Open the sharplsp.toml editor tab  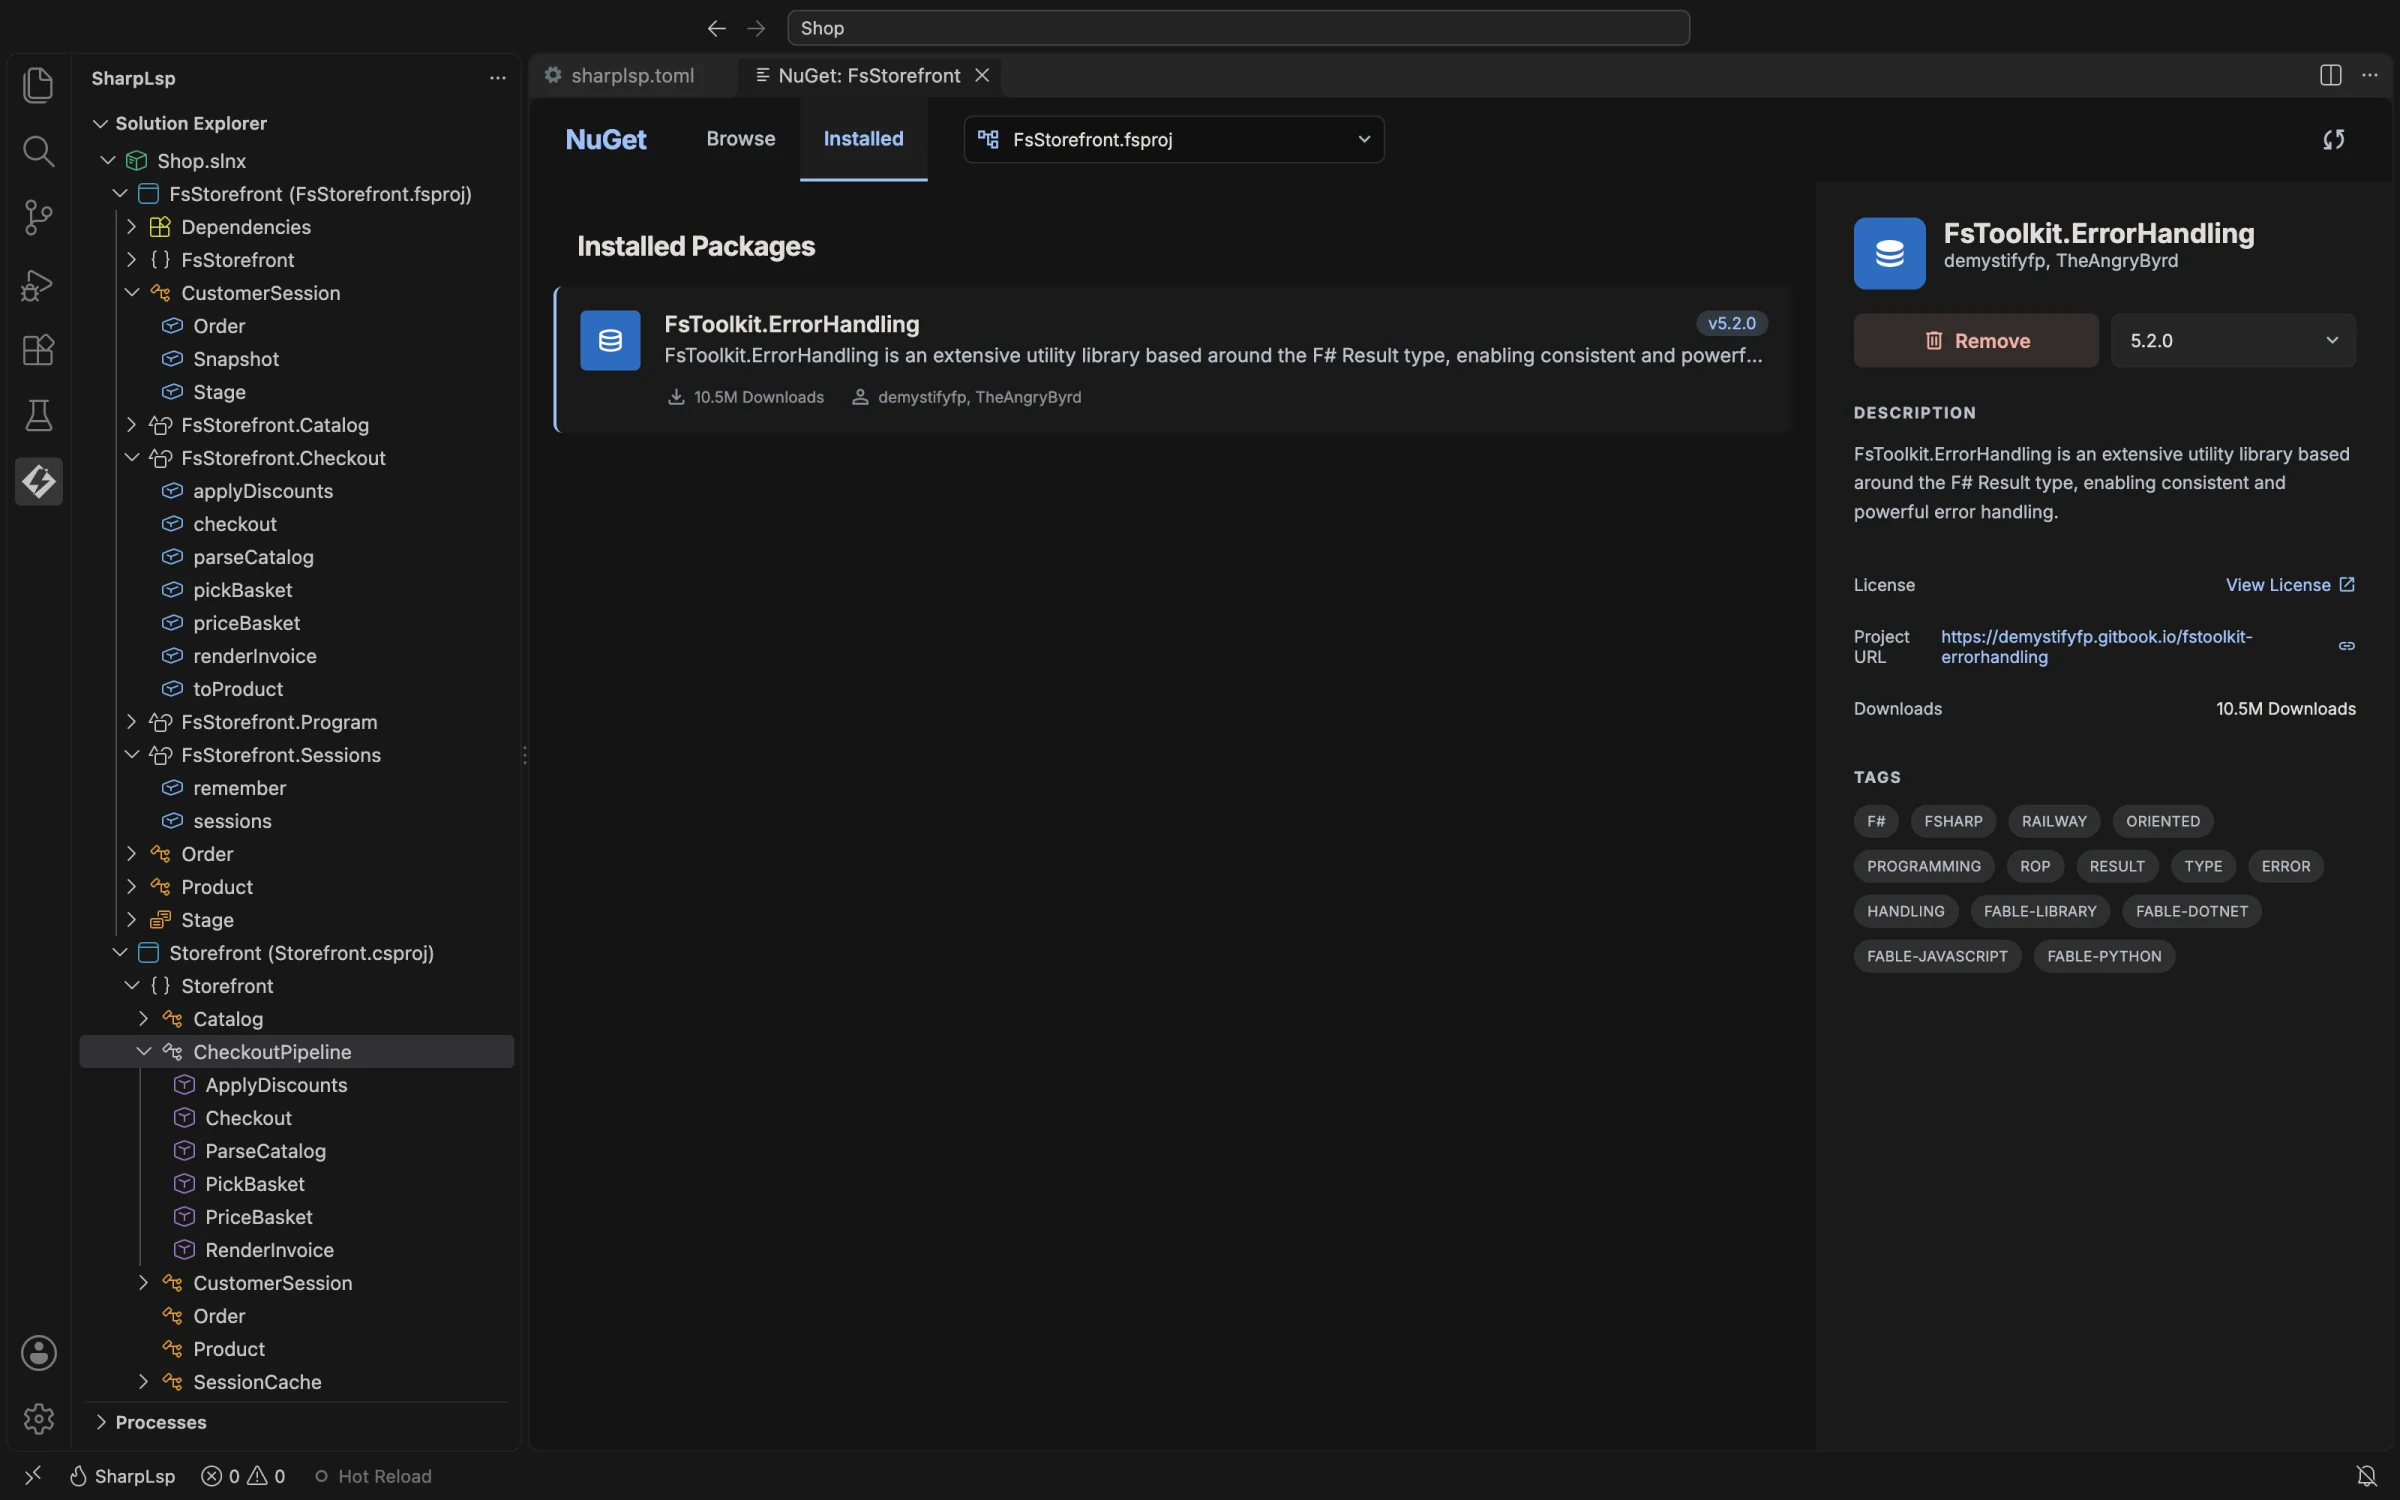(x=632, y=76)
